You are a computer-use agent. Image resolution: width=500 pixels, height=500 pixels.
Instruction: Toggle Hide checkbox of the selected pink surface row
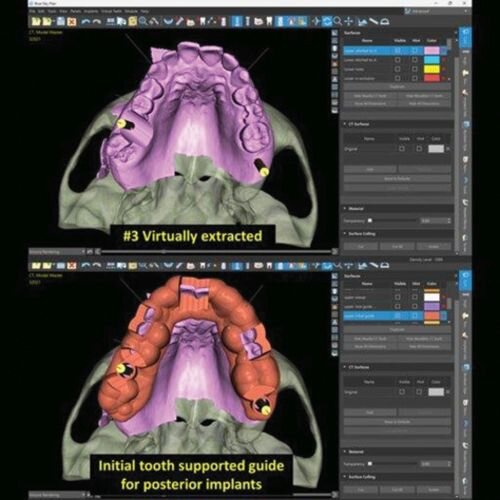[x=414, y=51]
